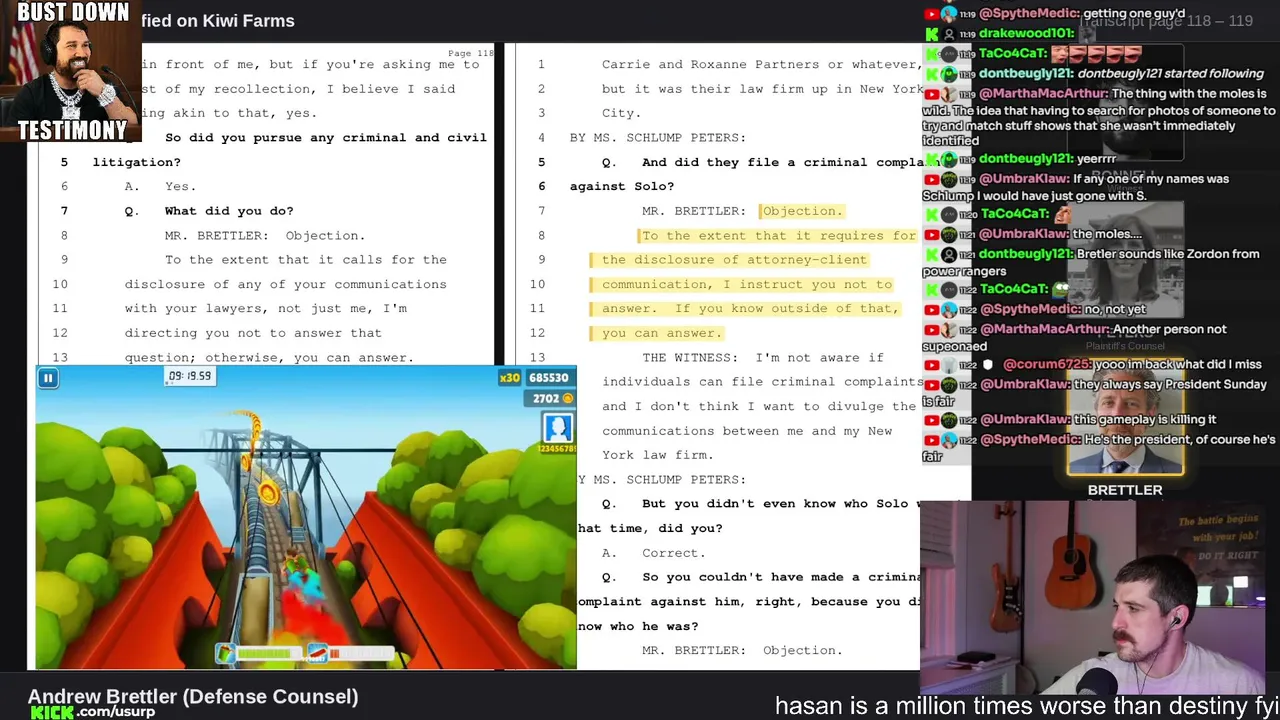Click the 'fied on Kiwi Farms' title bar text

(x=218, y=20)
